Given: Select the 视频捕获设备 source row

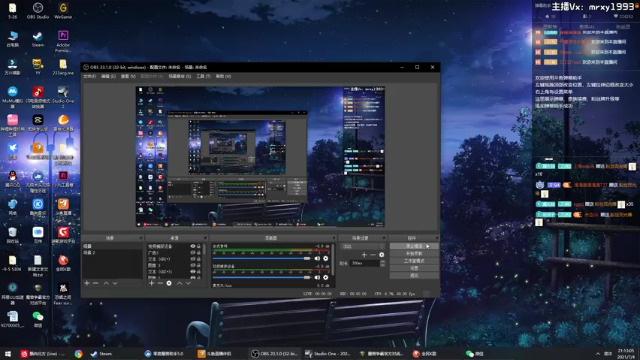Looking at the screenshot, I should pyautogui.click(x=174, y=246).
